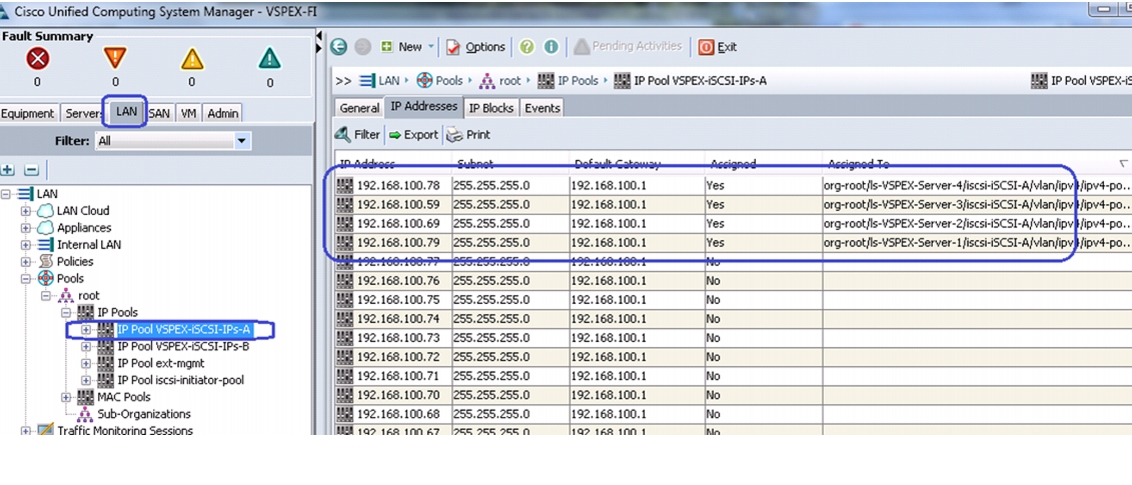1132x485 pixels.
Task: Click the Filter funnel icon above table
Action: point(344,135)
